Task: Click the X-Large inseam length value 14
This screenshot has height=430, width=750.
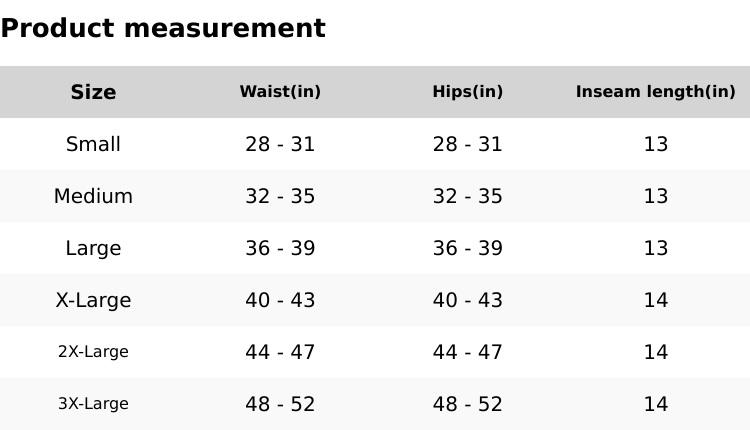Action: coord(655,300)
